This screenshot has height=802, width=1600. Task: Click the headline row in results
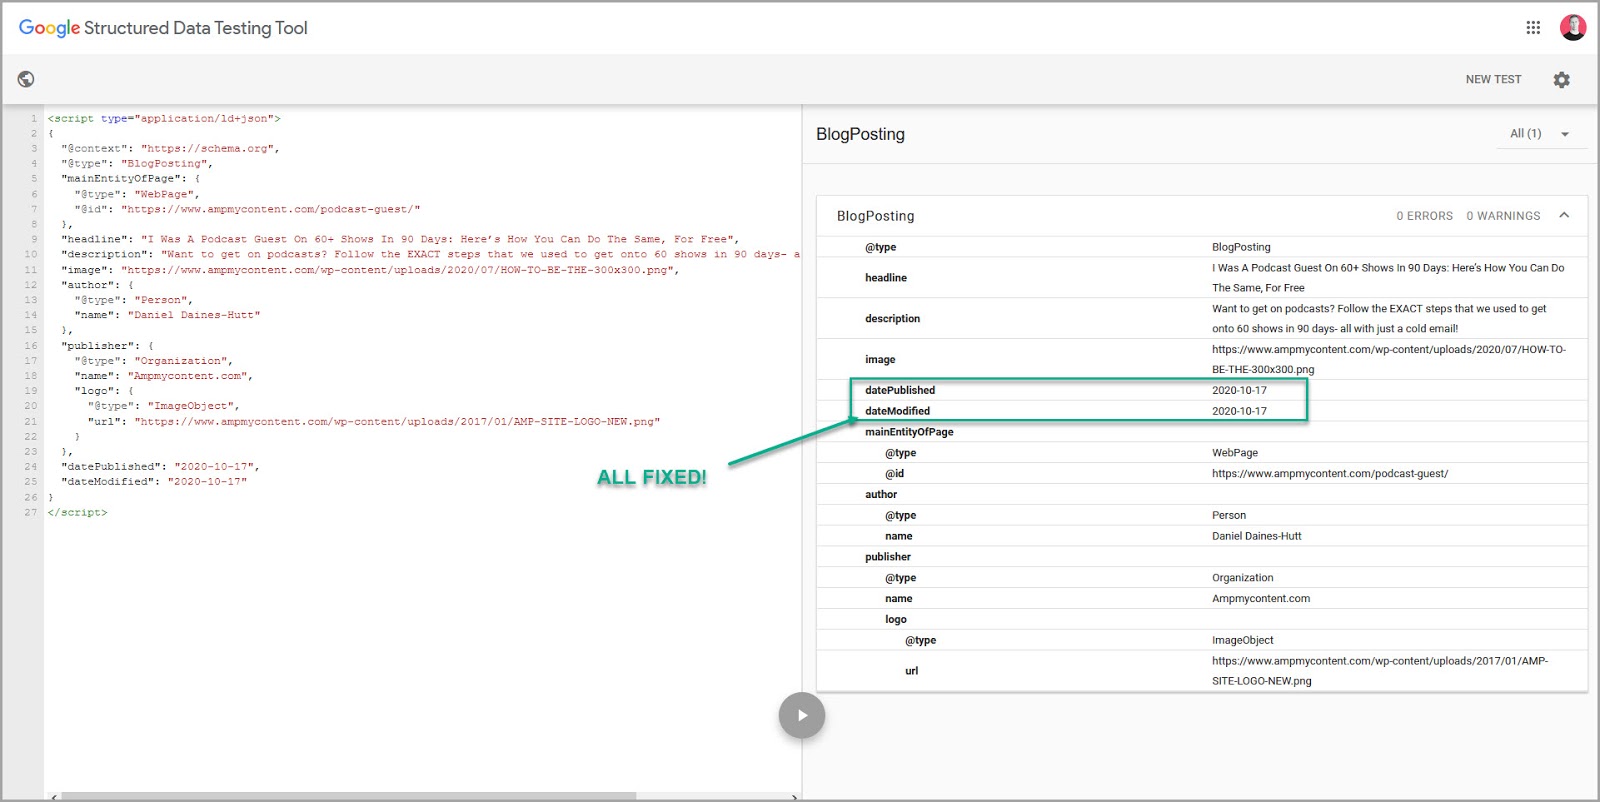click(1200, 278)
